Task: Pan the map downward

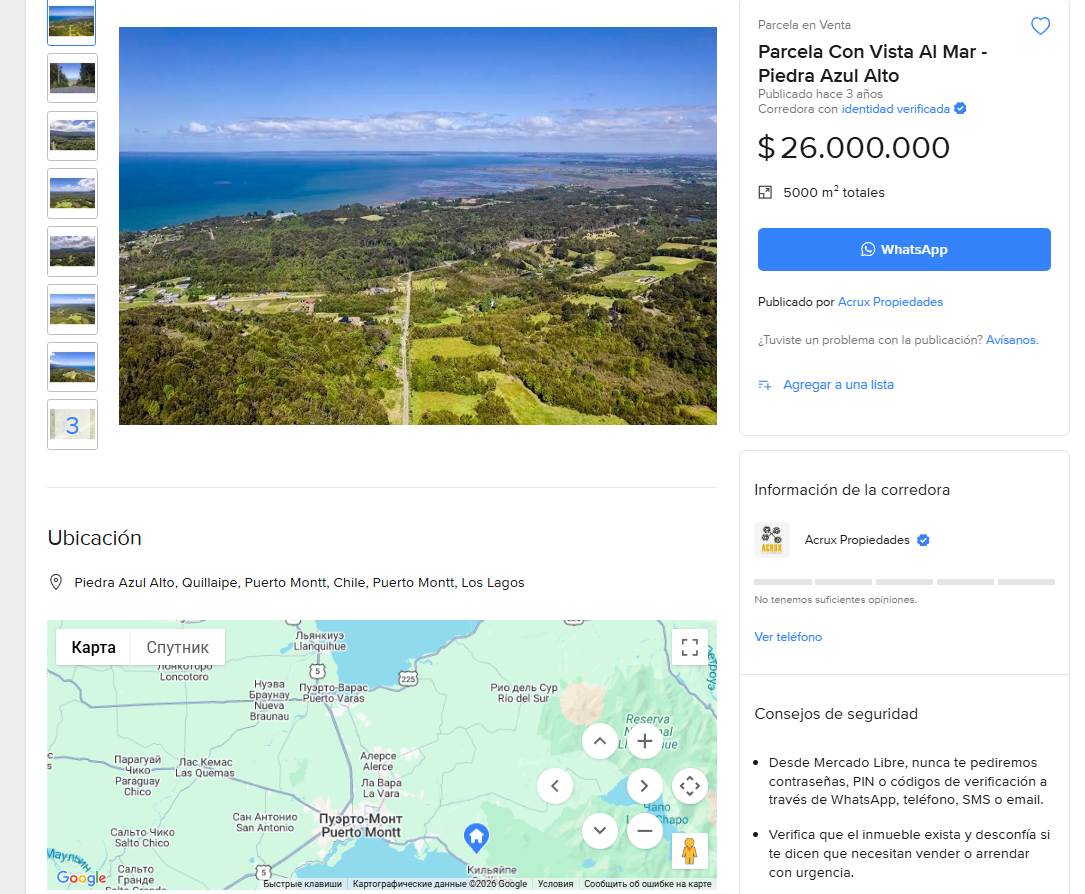Action: click(x=600, y=830)
